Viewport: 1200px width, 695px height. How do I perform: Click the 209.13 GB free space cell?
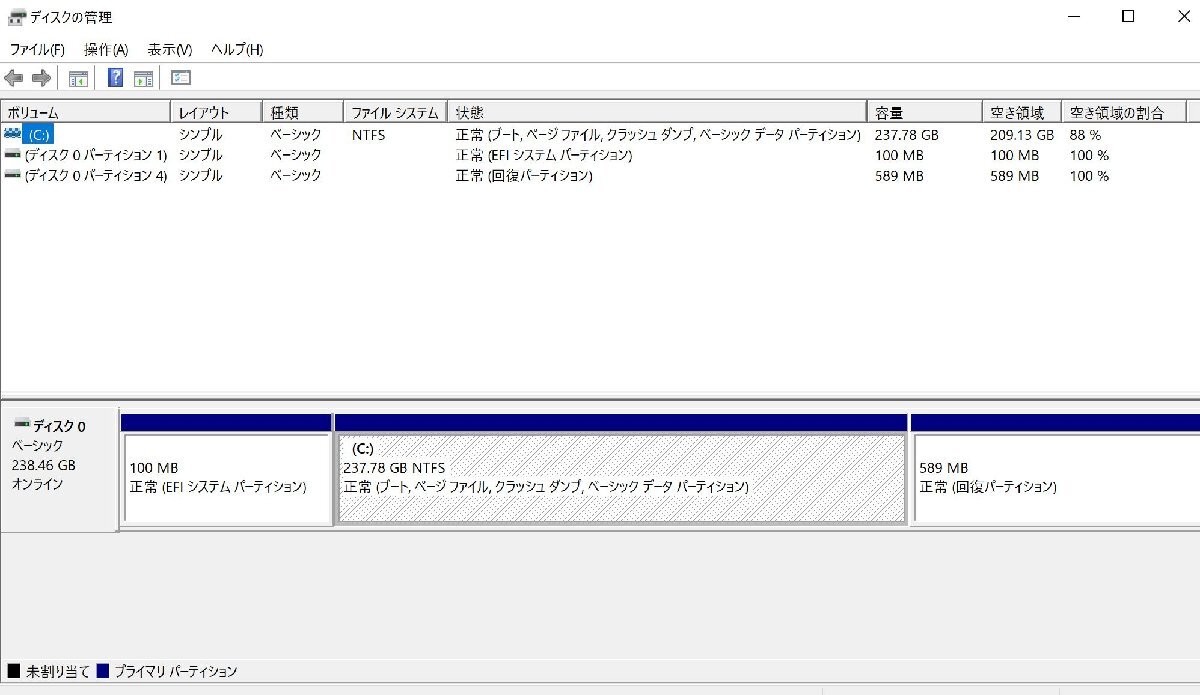tap(1022, 134)
